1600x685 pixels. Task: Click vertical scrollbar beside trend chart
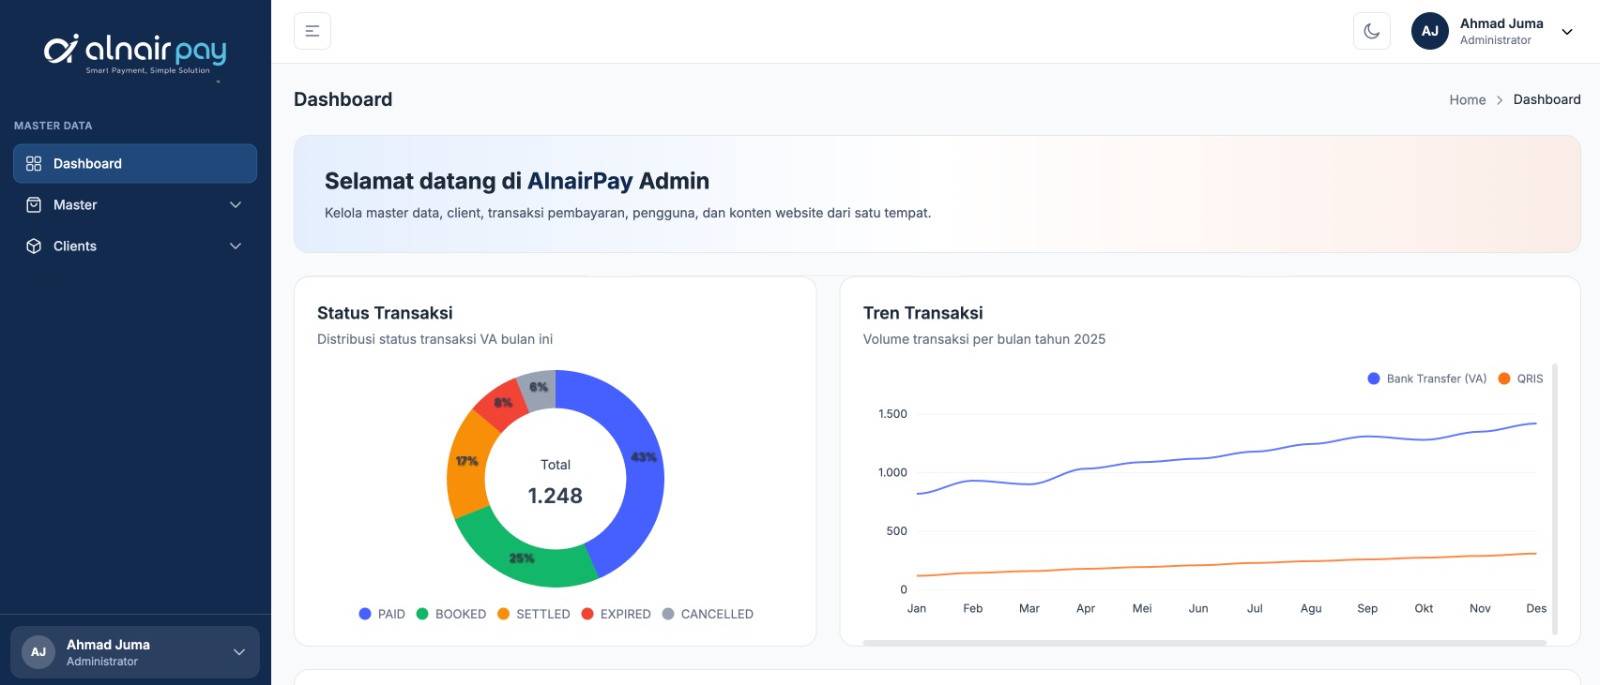pos(1555,498)
